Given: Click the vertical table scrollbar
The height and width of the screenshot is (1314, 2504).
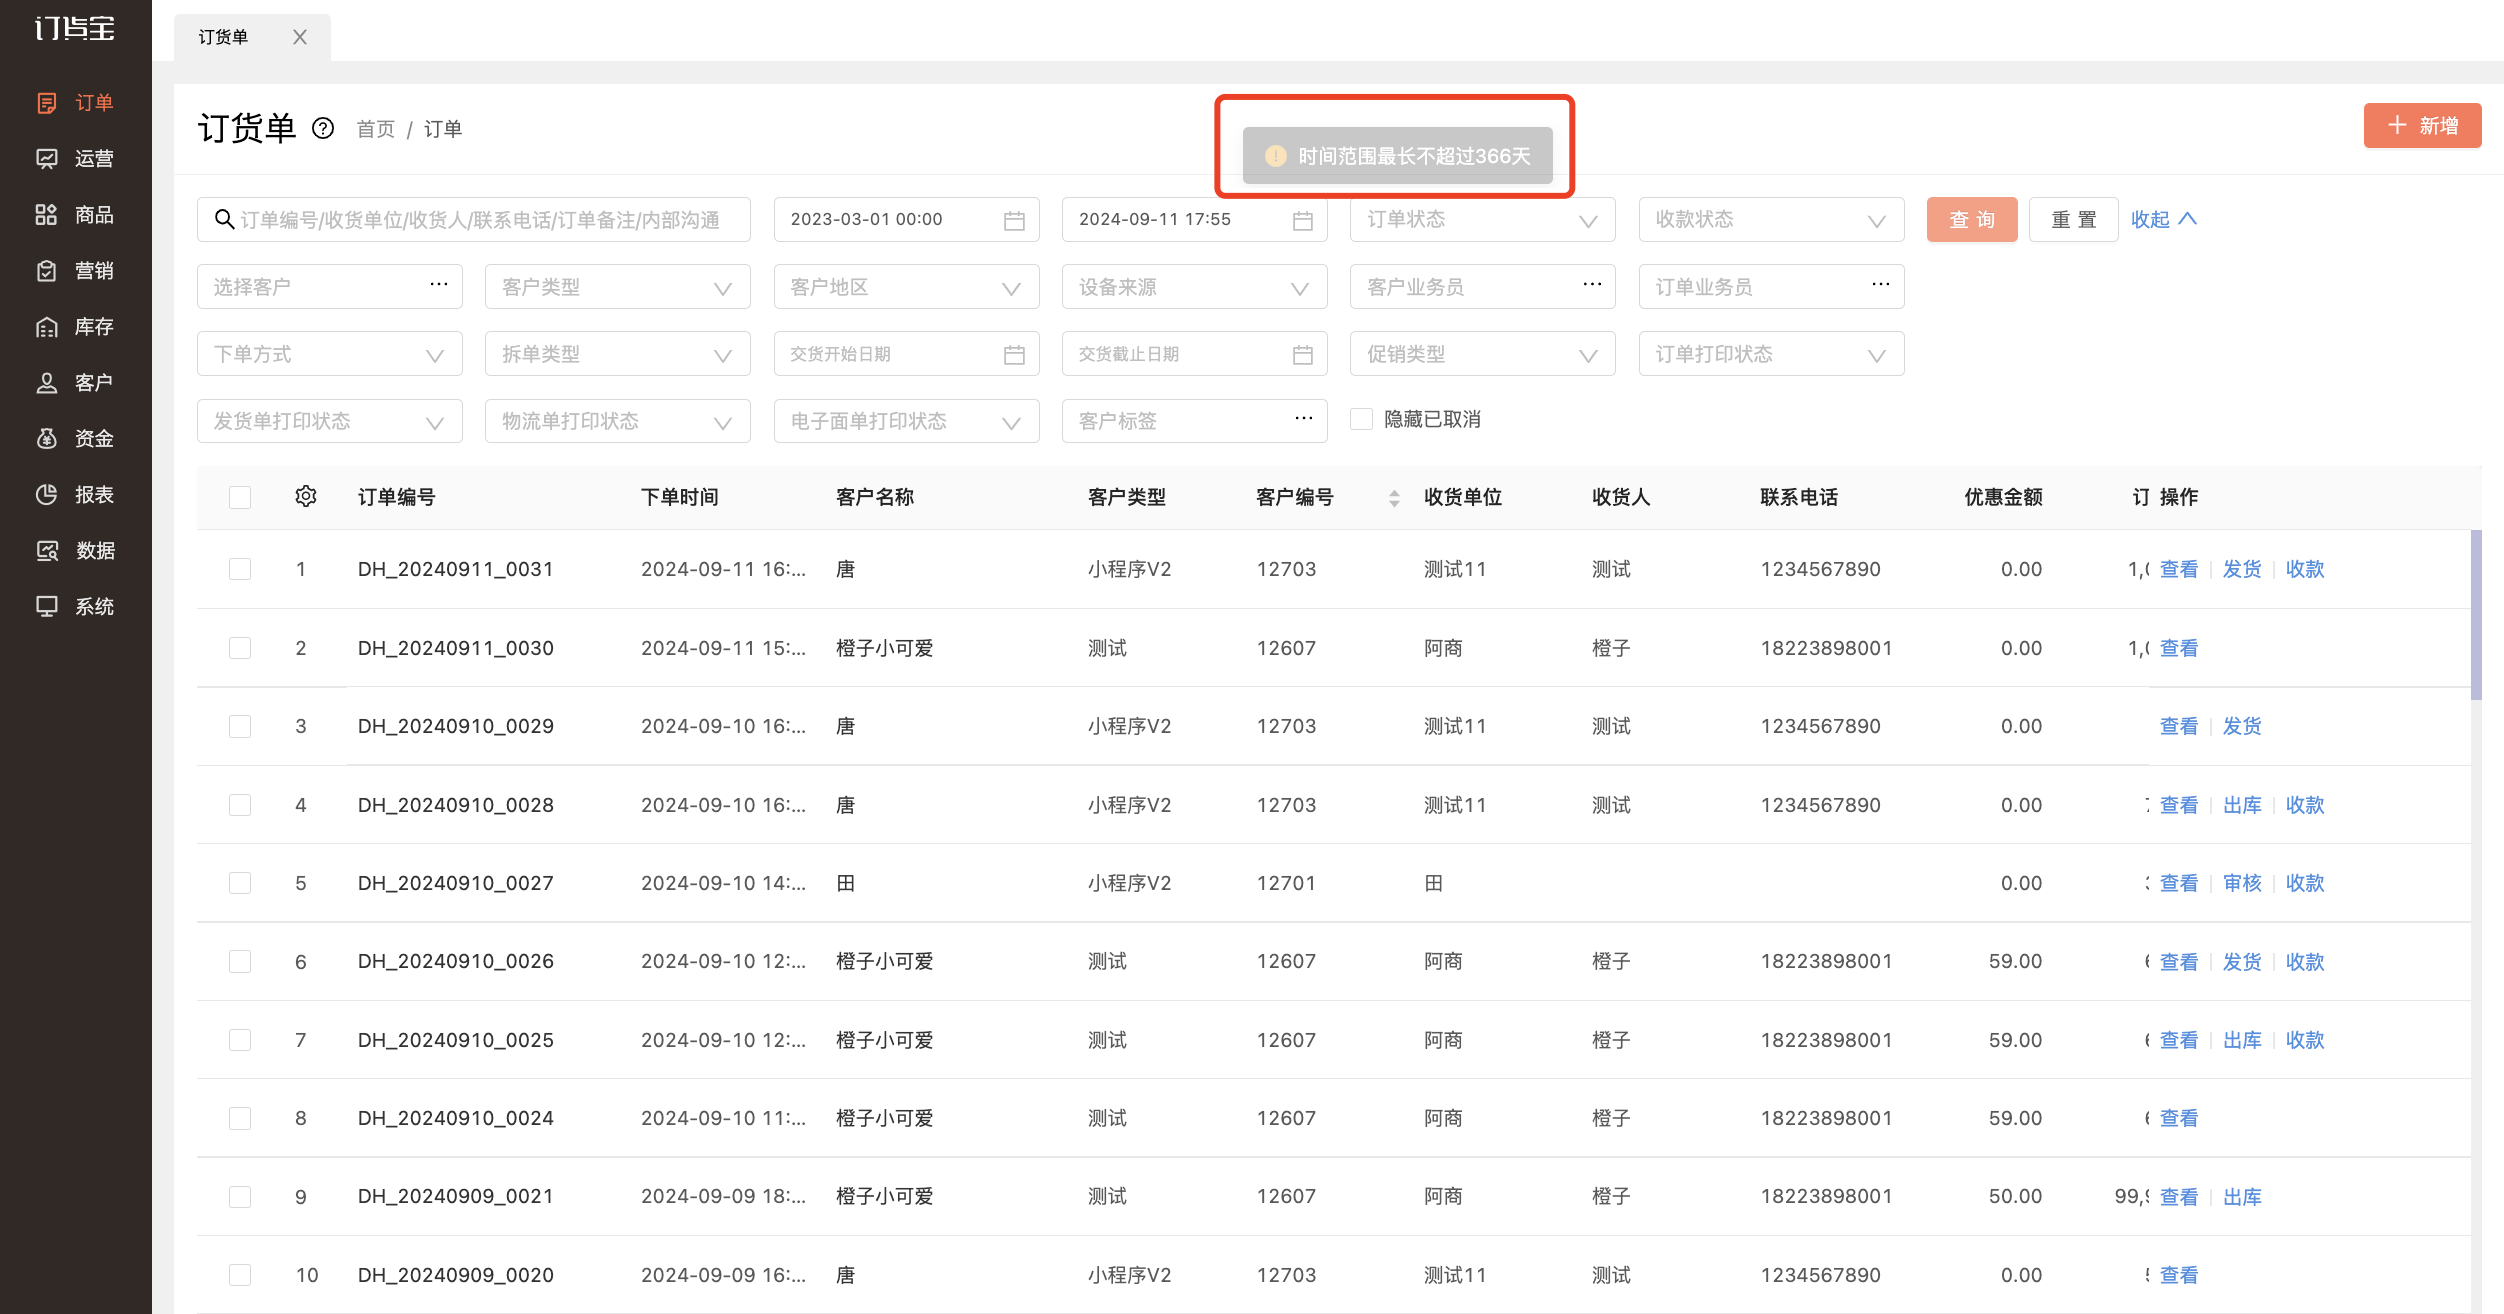Looking at the screenshot, I should pyautogui.click(x=2476, y=615).
